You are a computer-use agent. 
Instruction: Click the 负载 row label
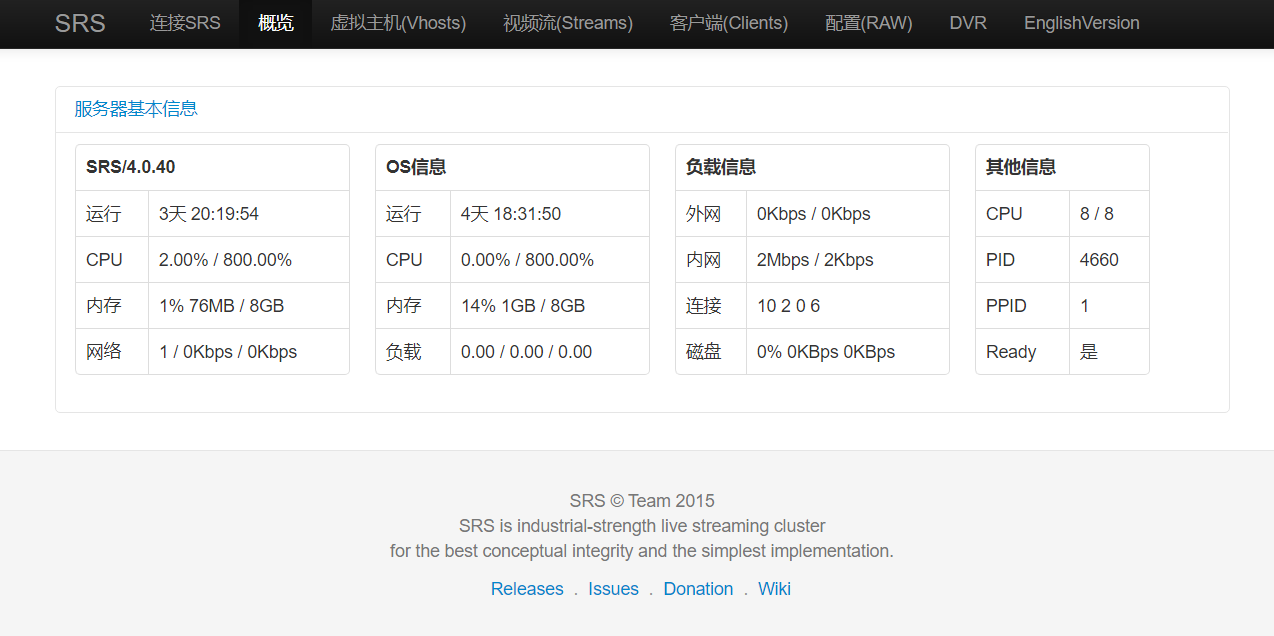tap(404, 352)
